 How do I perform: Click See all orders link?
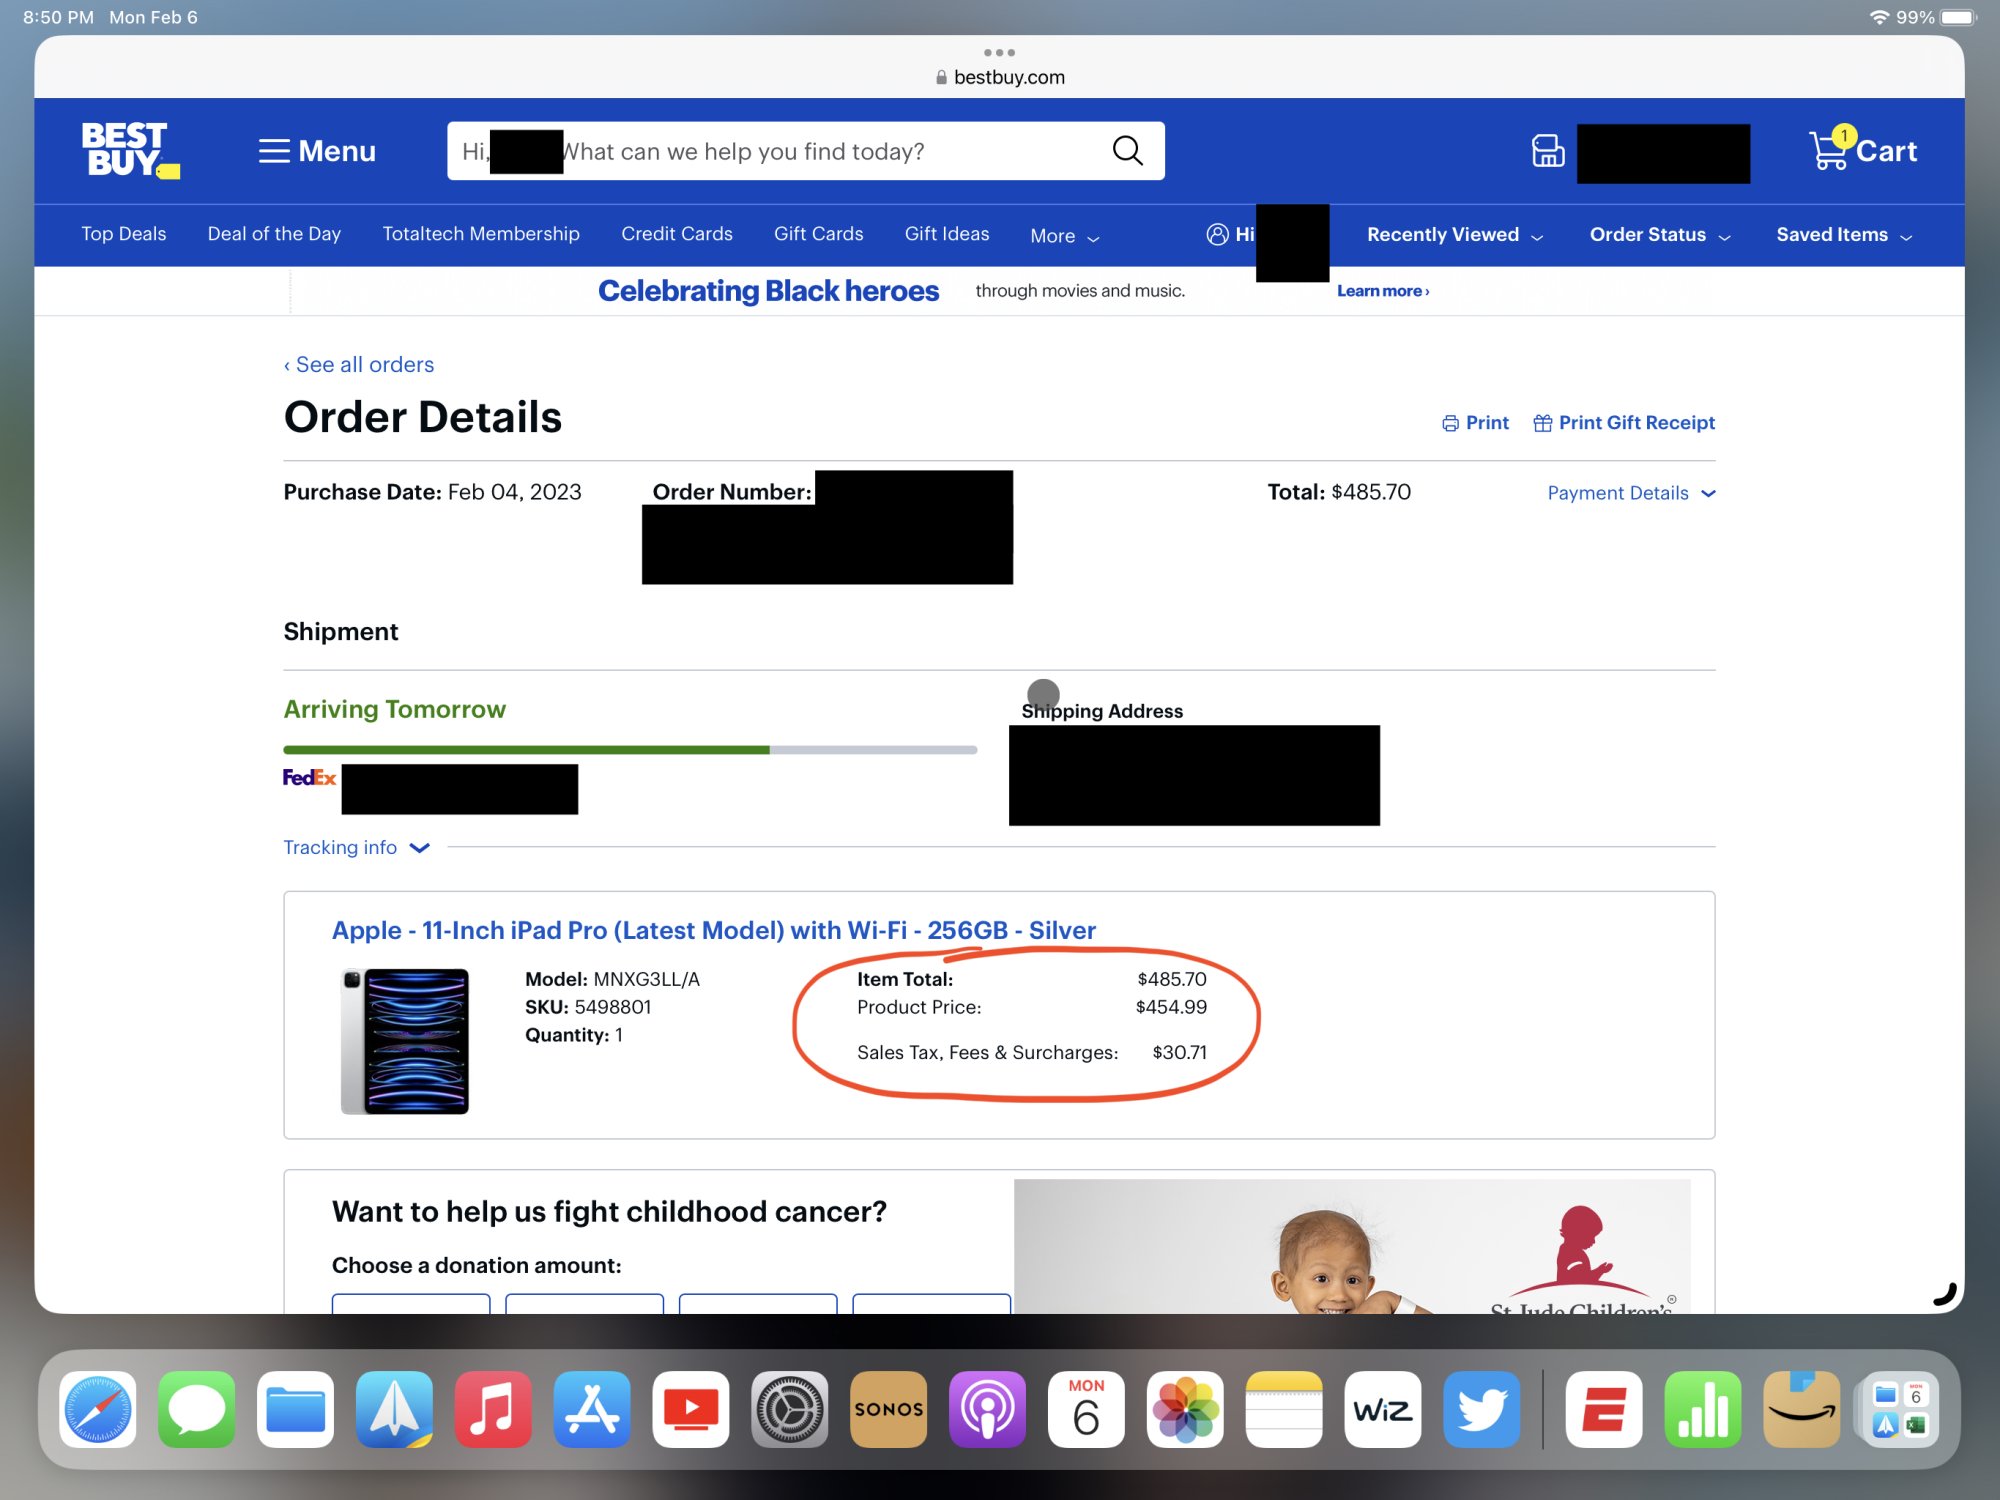pos(359,365)
